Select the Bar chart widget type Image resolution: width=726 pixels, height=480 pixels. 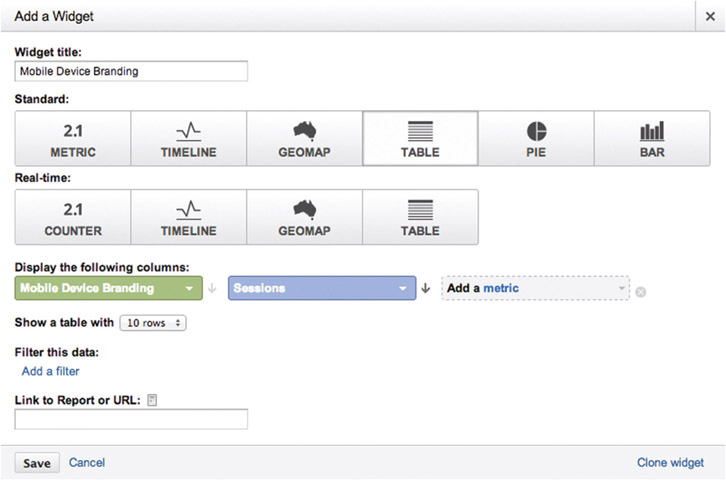(652, 138)
